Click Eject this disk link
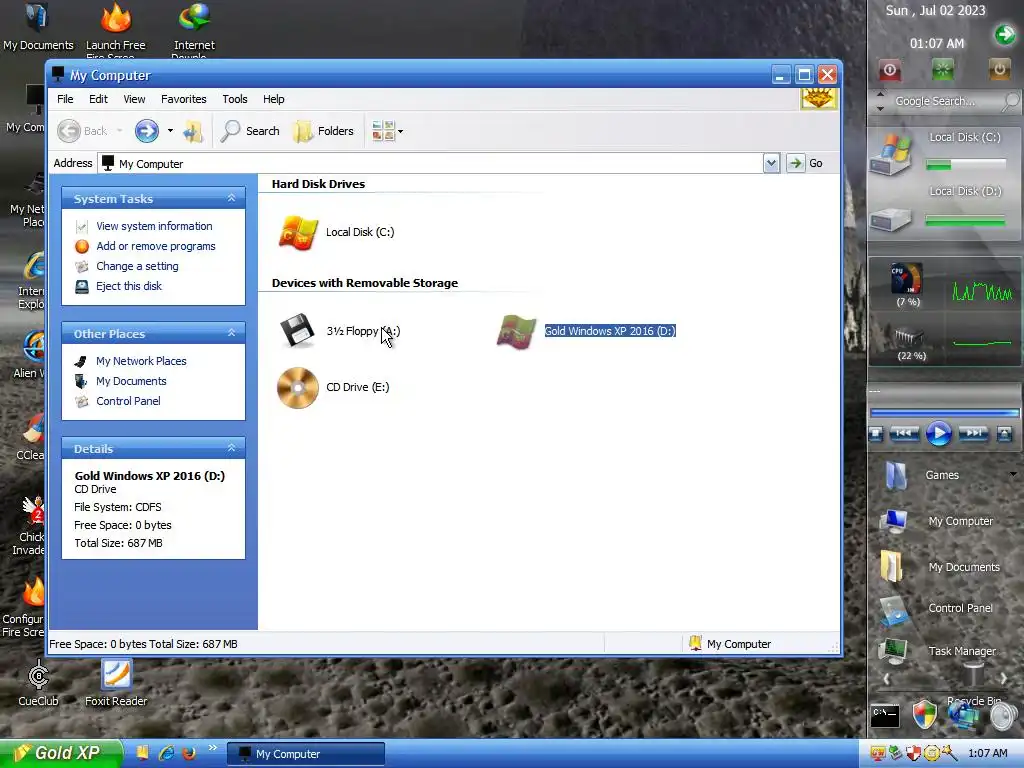The height and width of the screenshot is (768, 1024). 129,286
